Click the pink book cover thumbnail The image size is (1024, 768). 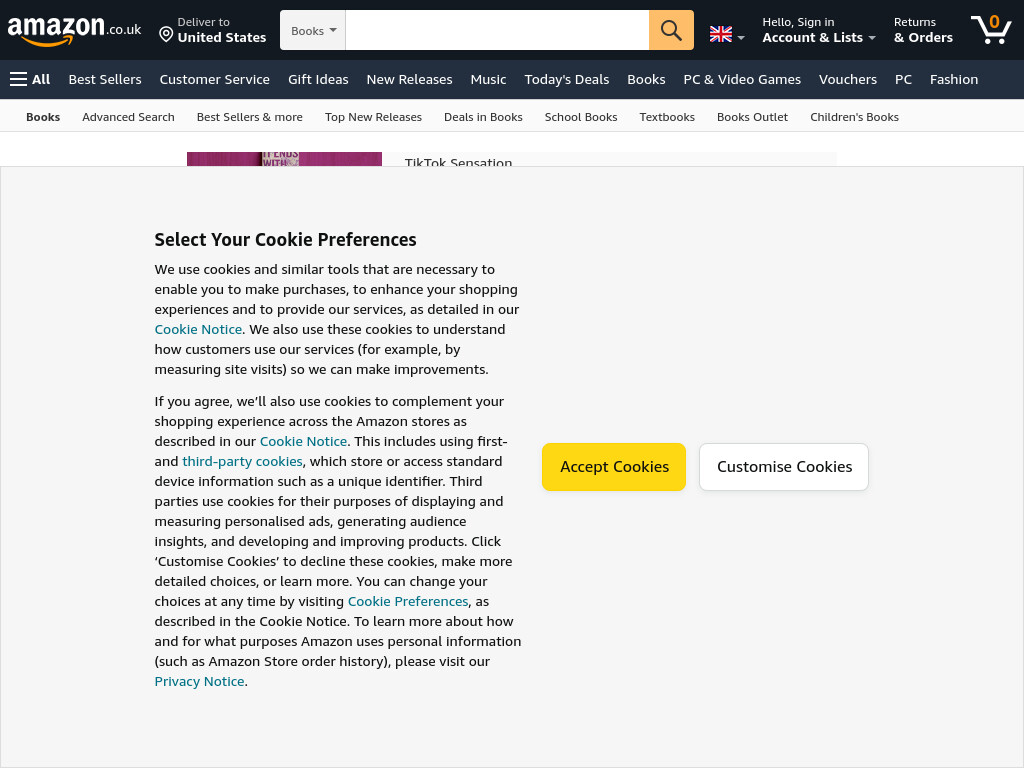(284, 159)
